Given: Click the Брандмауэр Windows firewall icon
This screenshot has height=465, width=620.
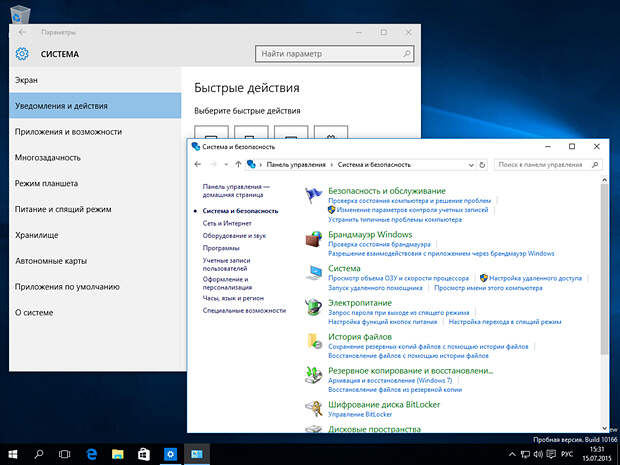Looking at the screenshot, I should point(314,239).
